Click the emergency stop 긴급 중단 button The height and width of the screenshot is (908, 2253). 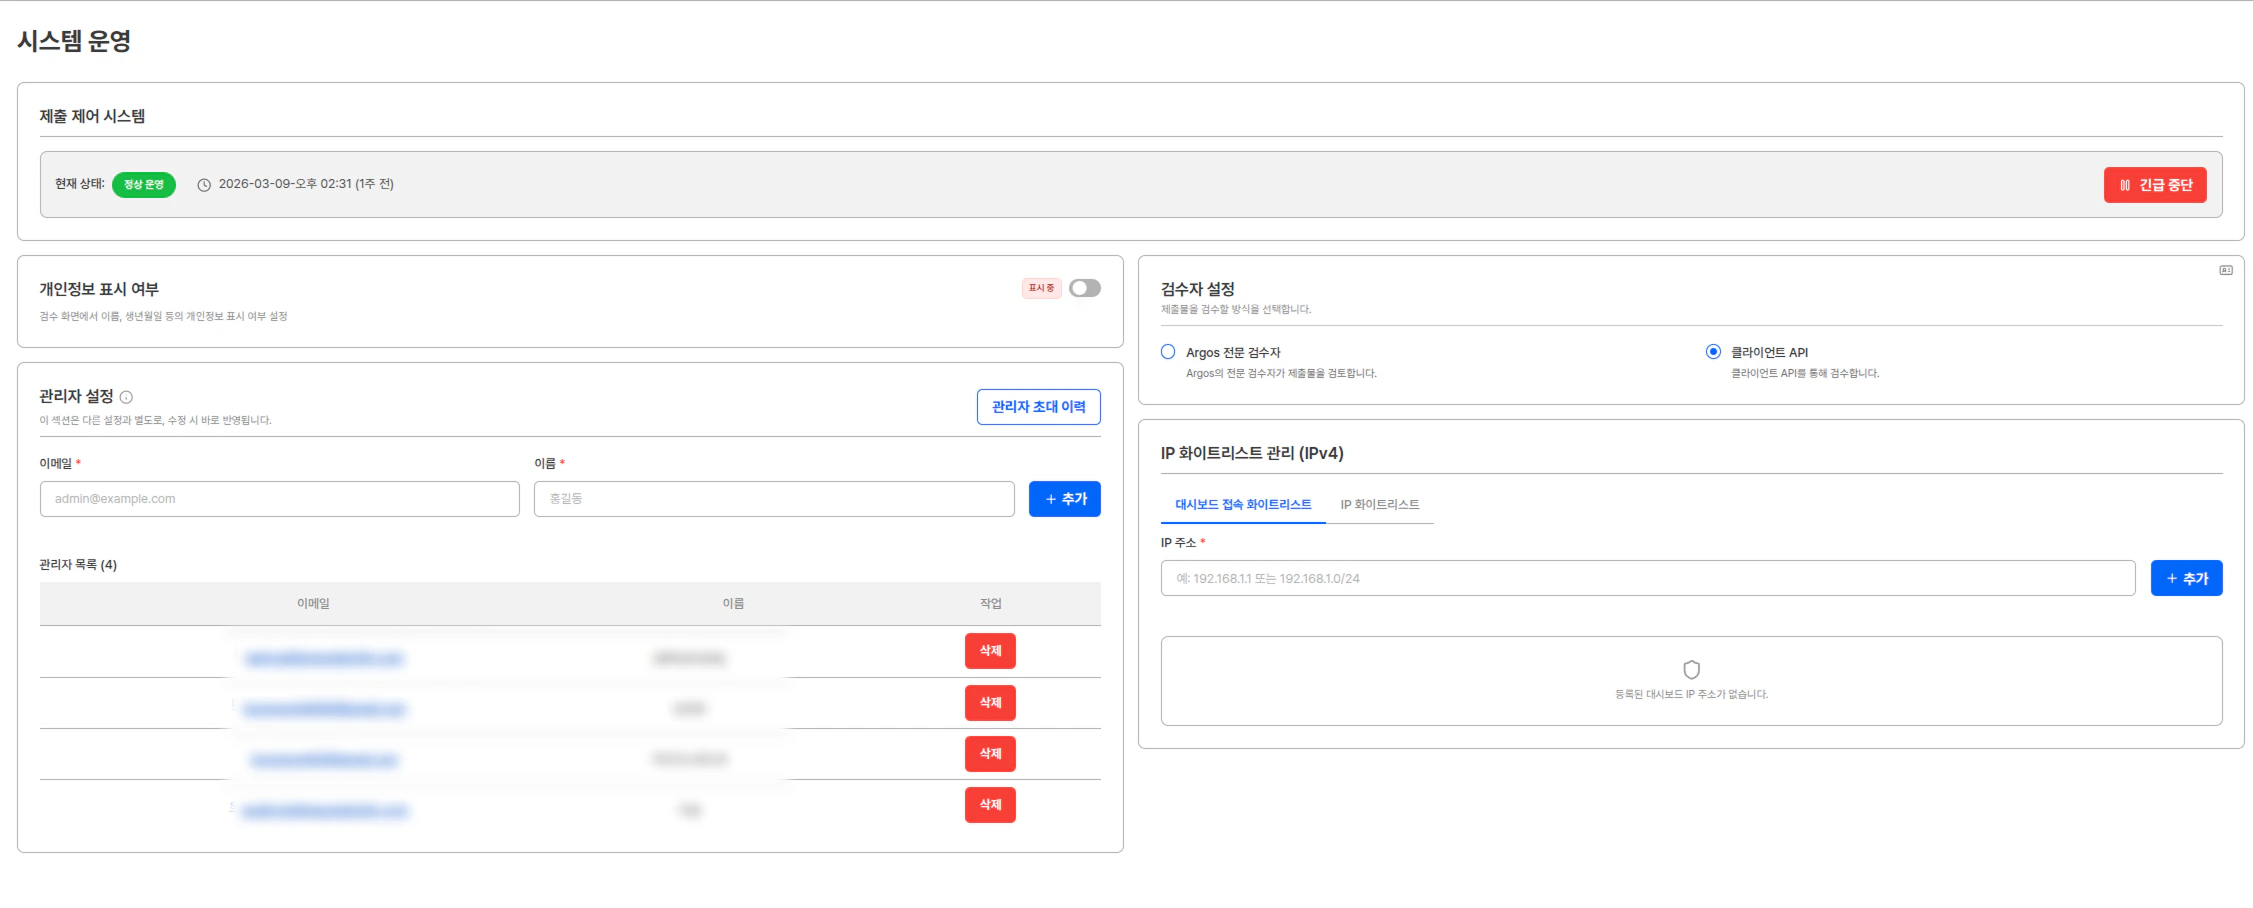(2154, 185)
